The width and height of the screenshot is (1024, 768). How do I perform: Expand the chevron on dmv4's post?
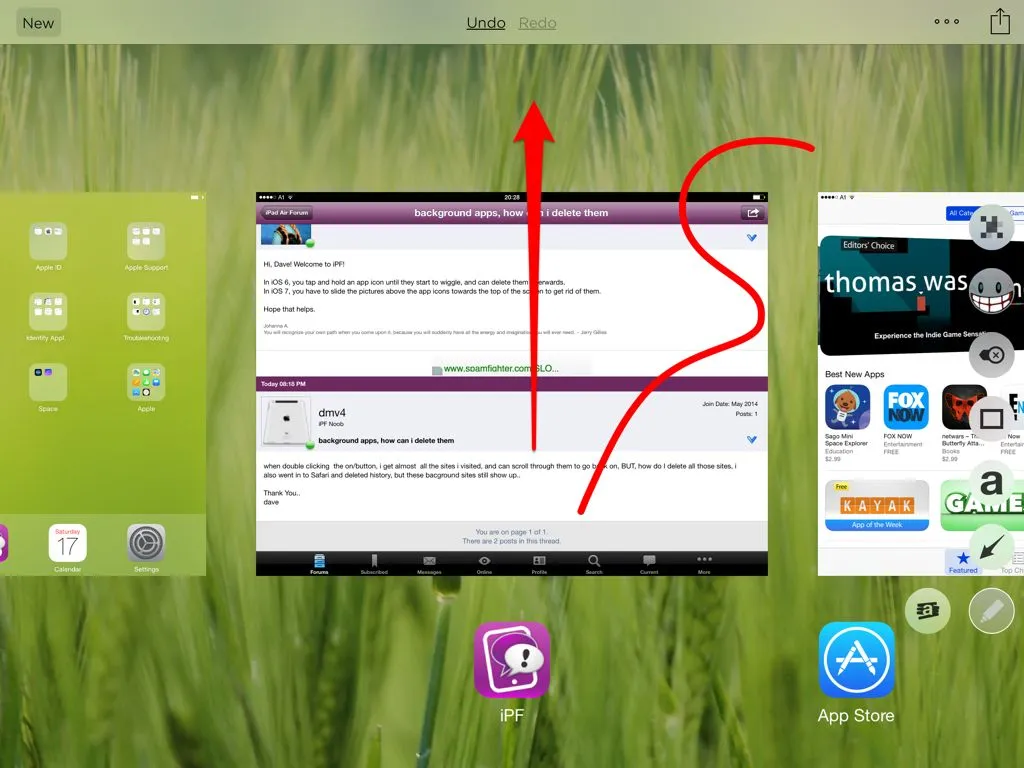751,440
